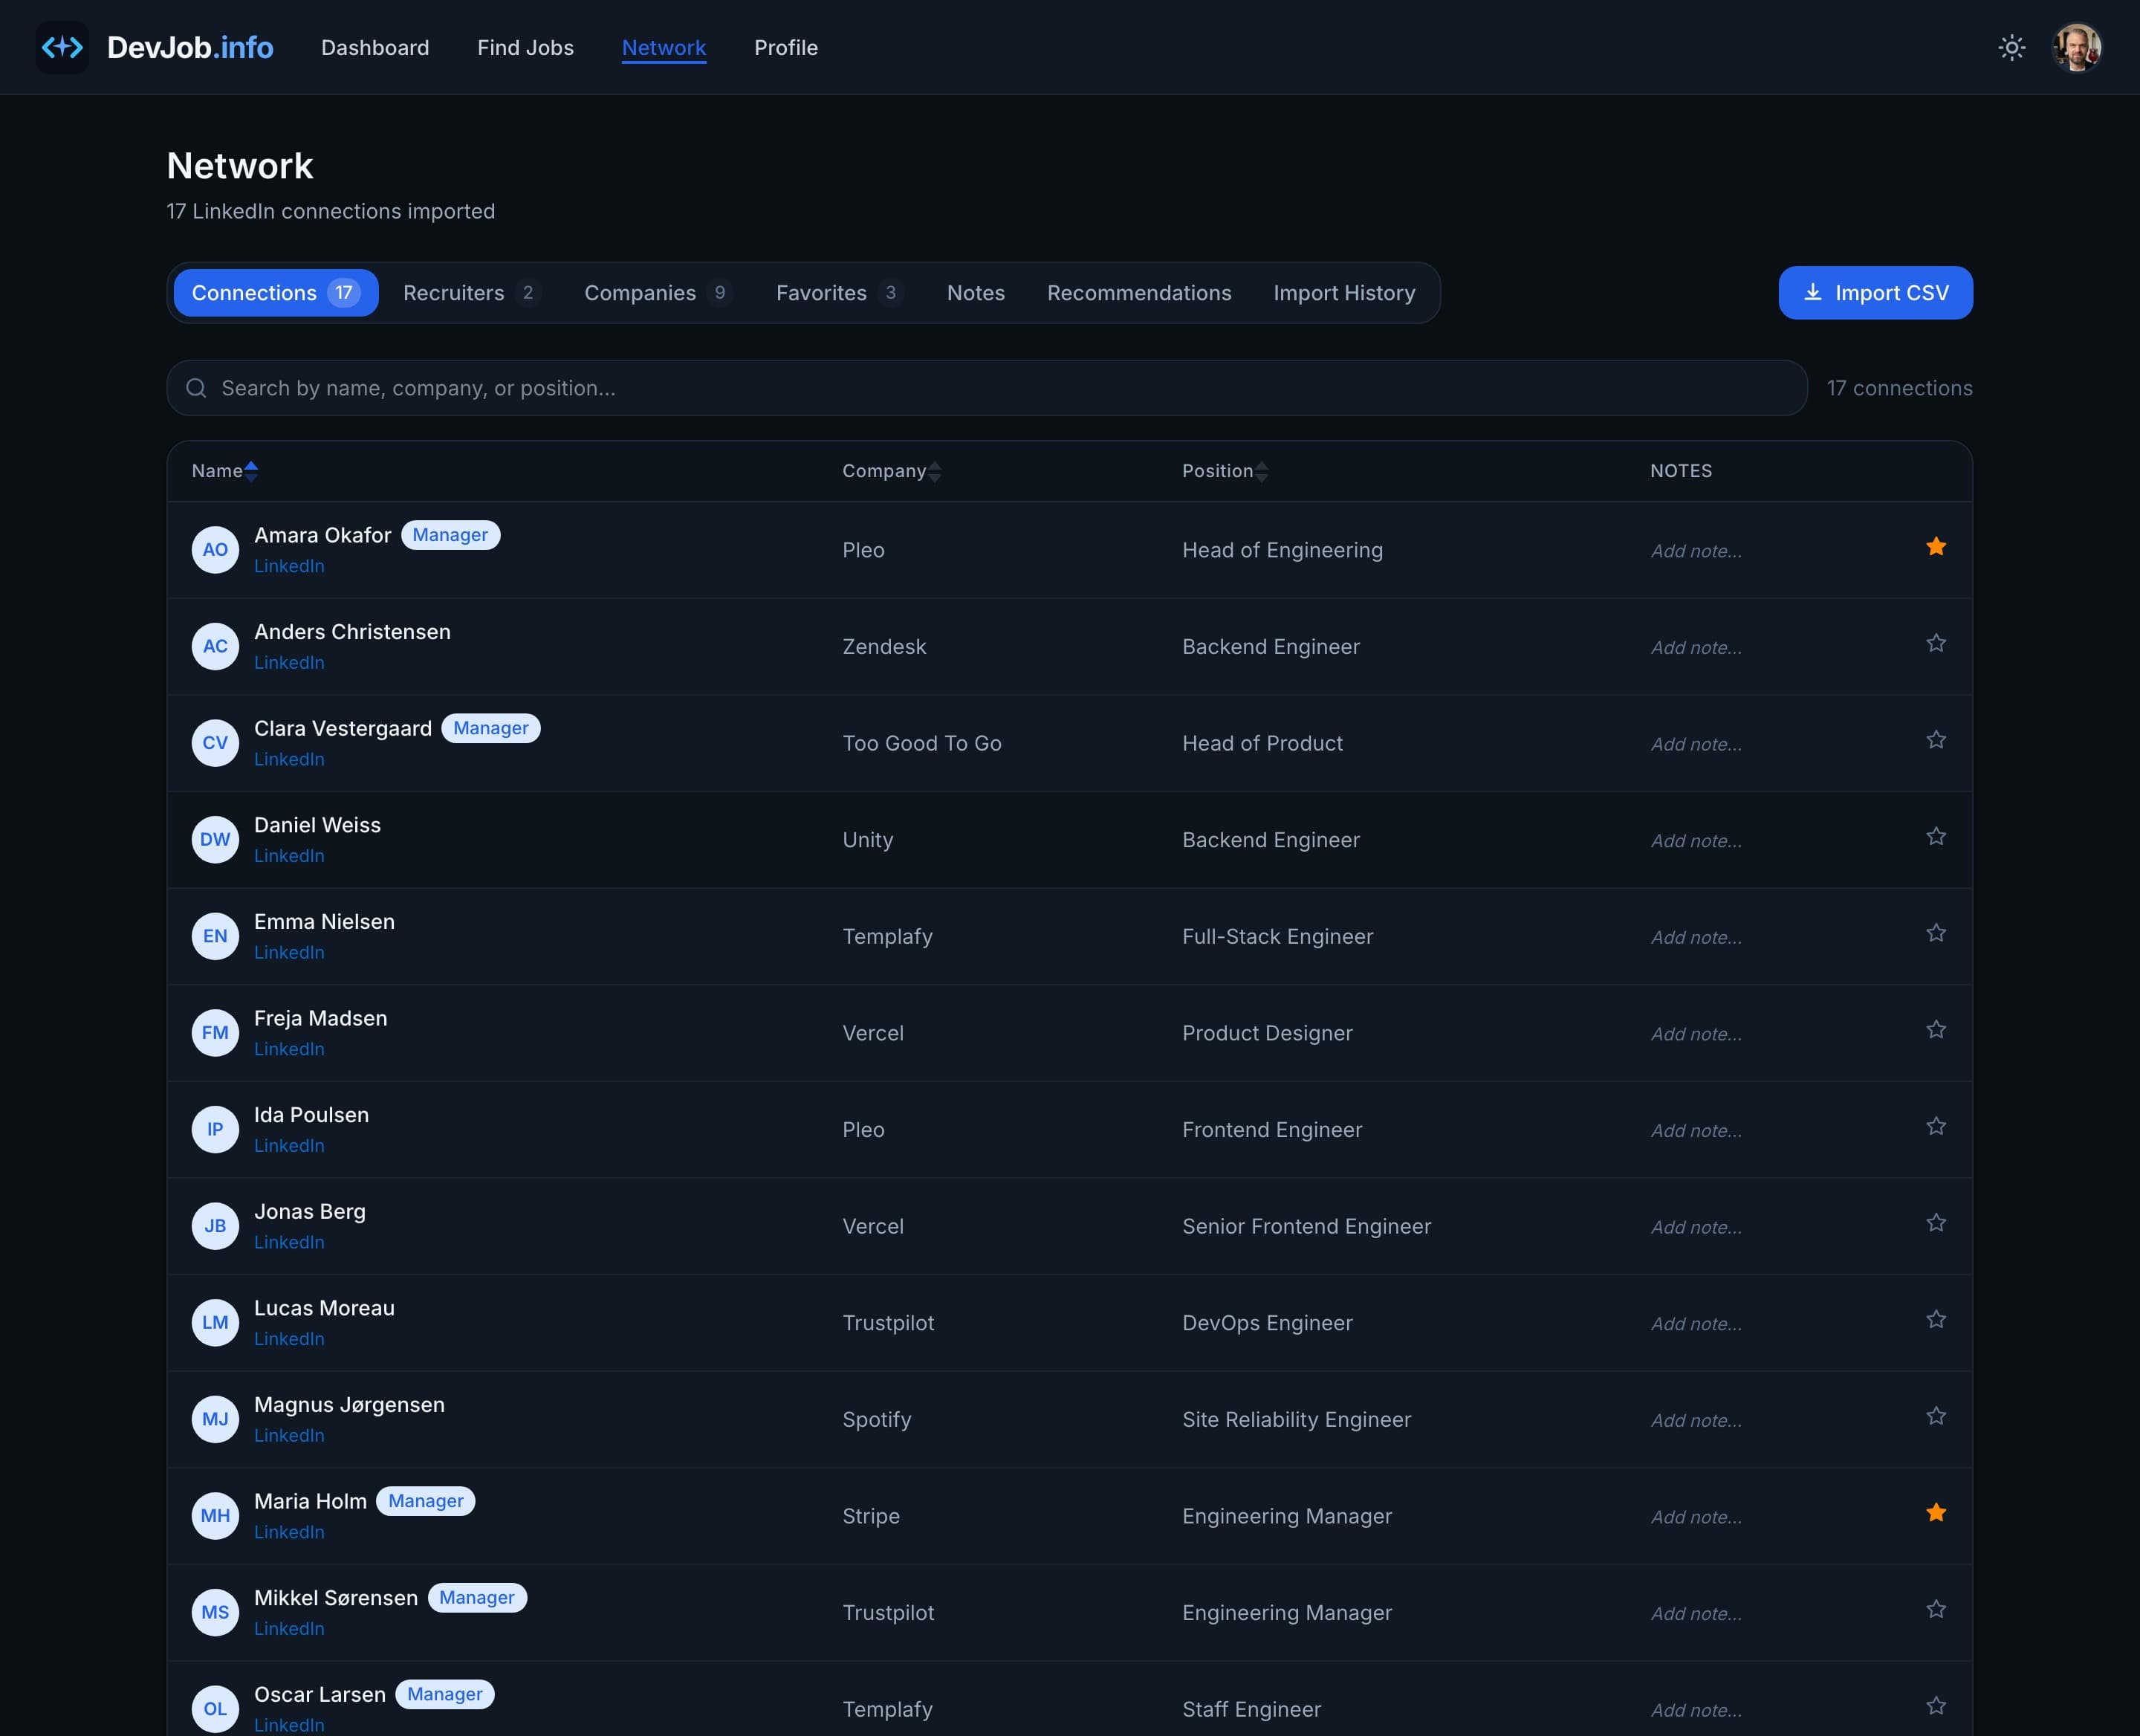This screenshot has width=2140, height=1736.
Task: Click the DW avatar circle
Action: [215, 840]
